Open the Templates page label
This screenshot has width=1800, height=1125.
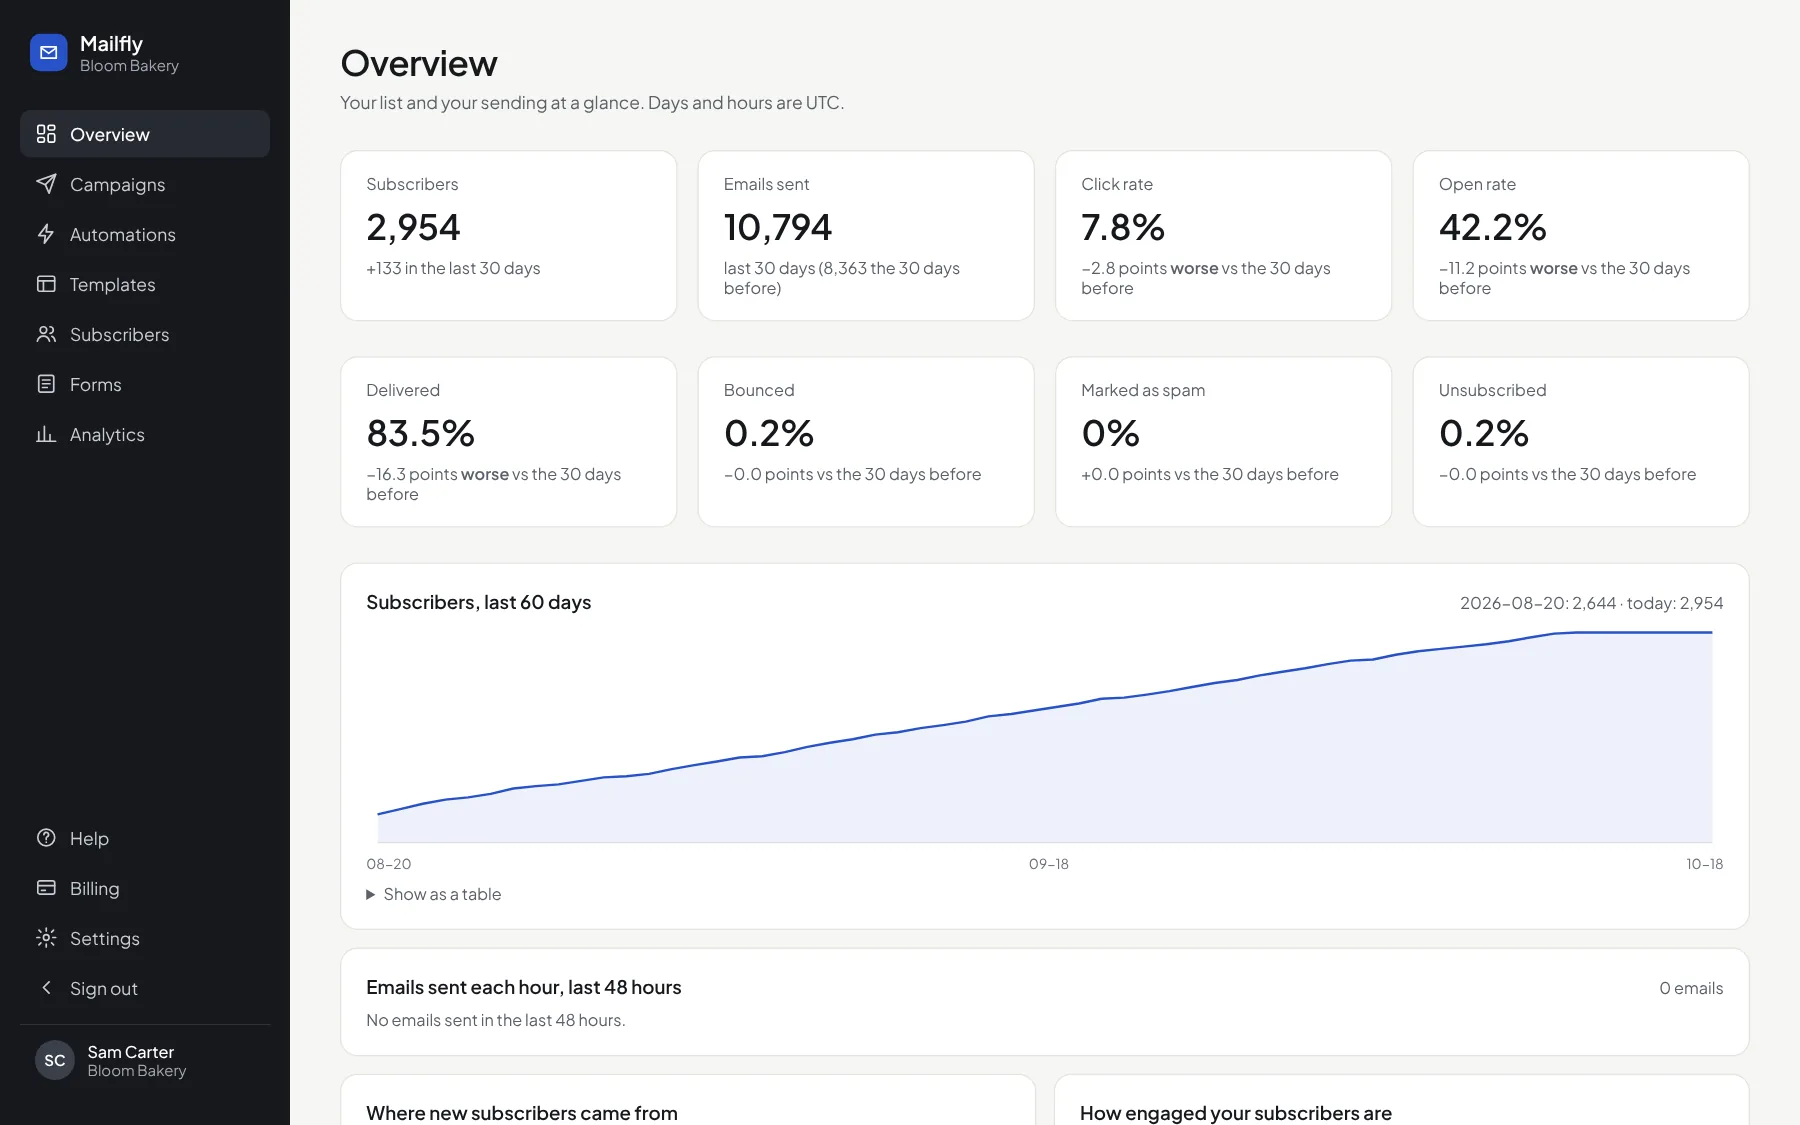click(x=113, y=284)
